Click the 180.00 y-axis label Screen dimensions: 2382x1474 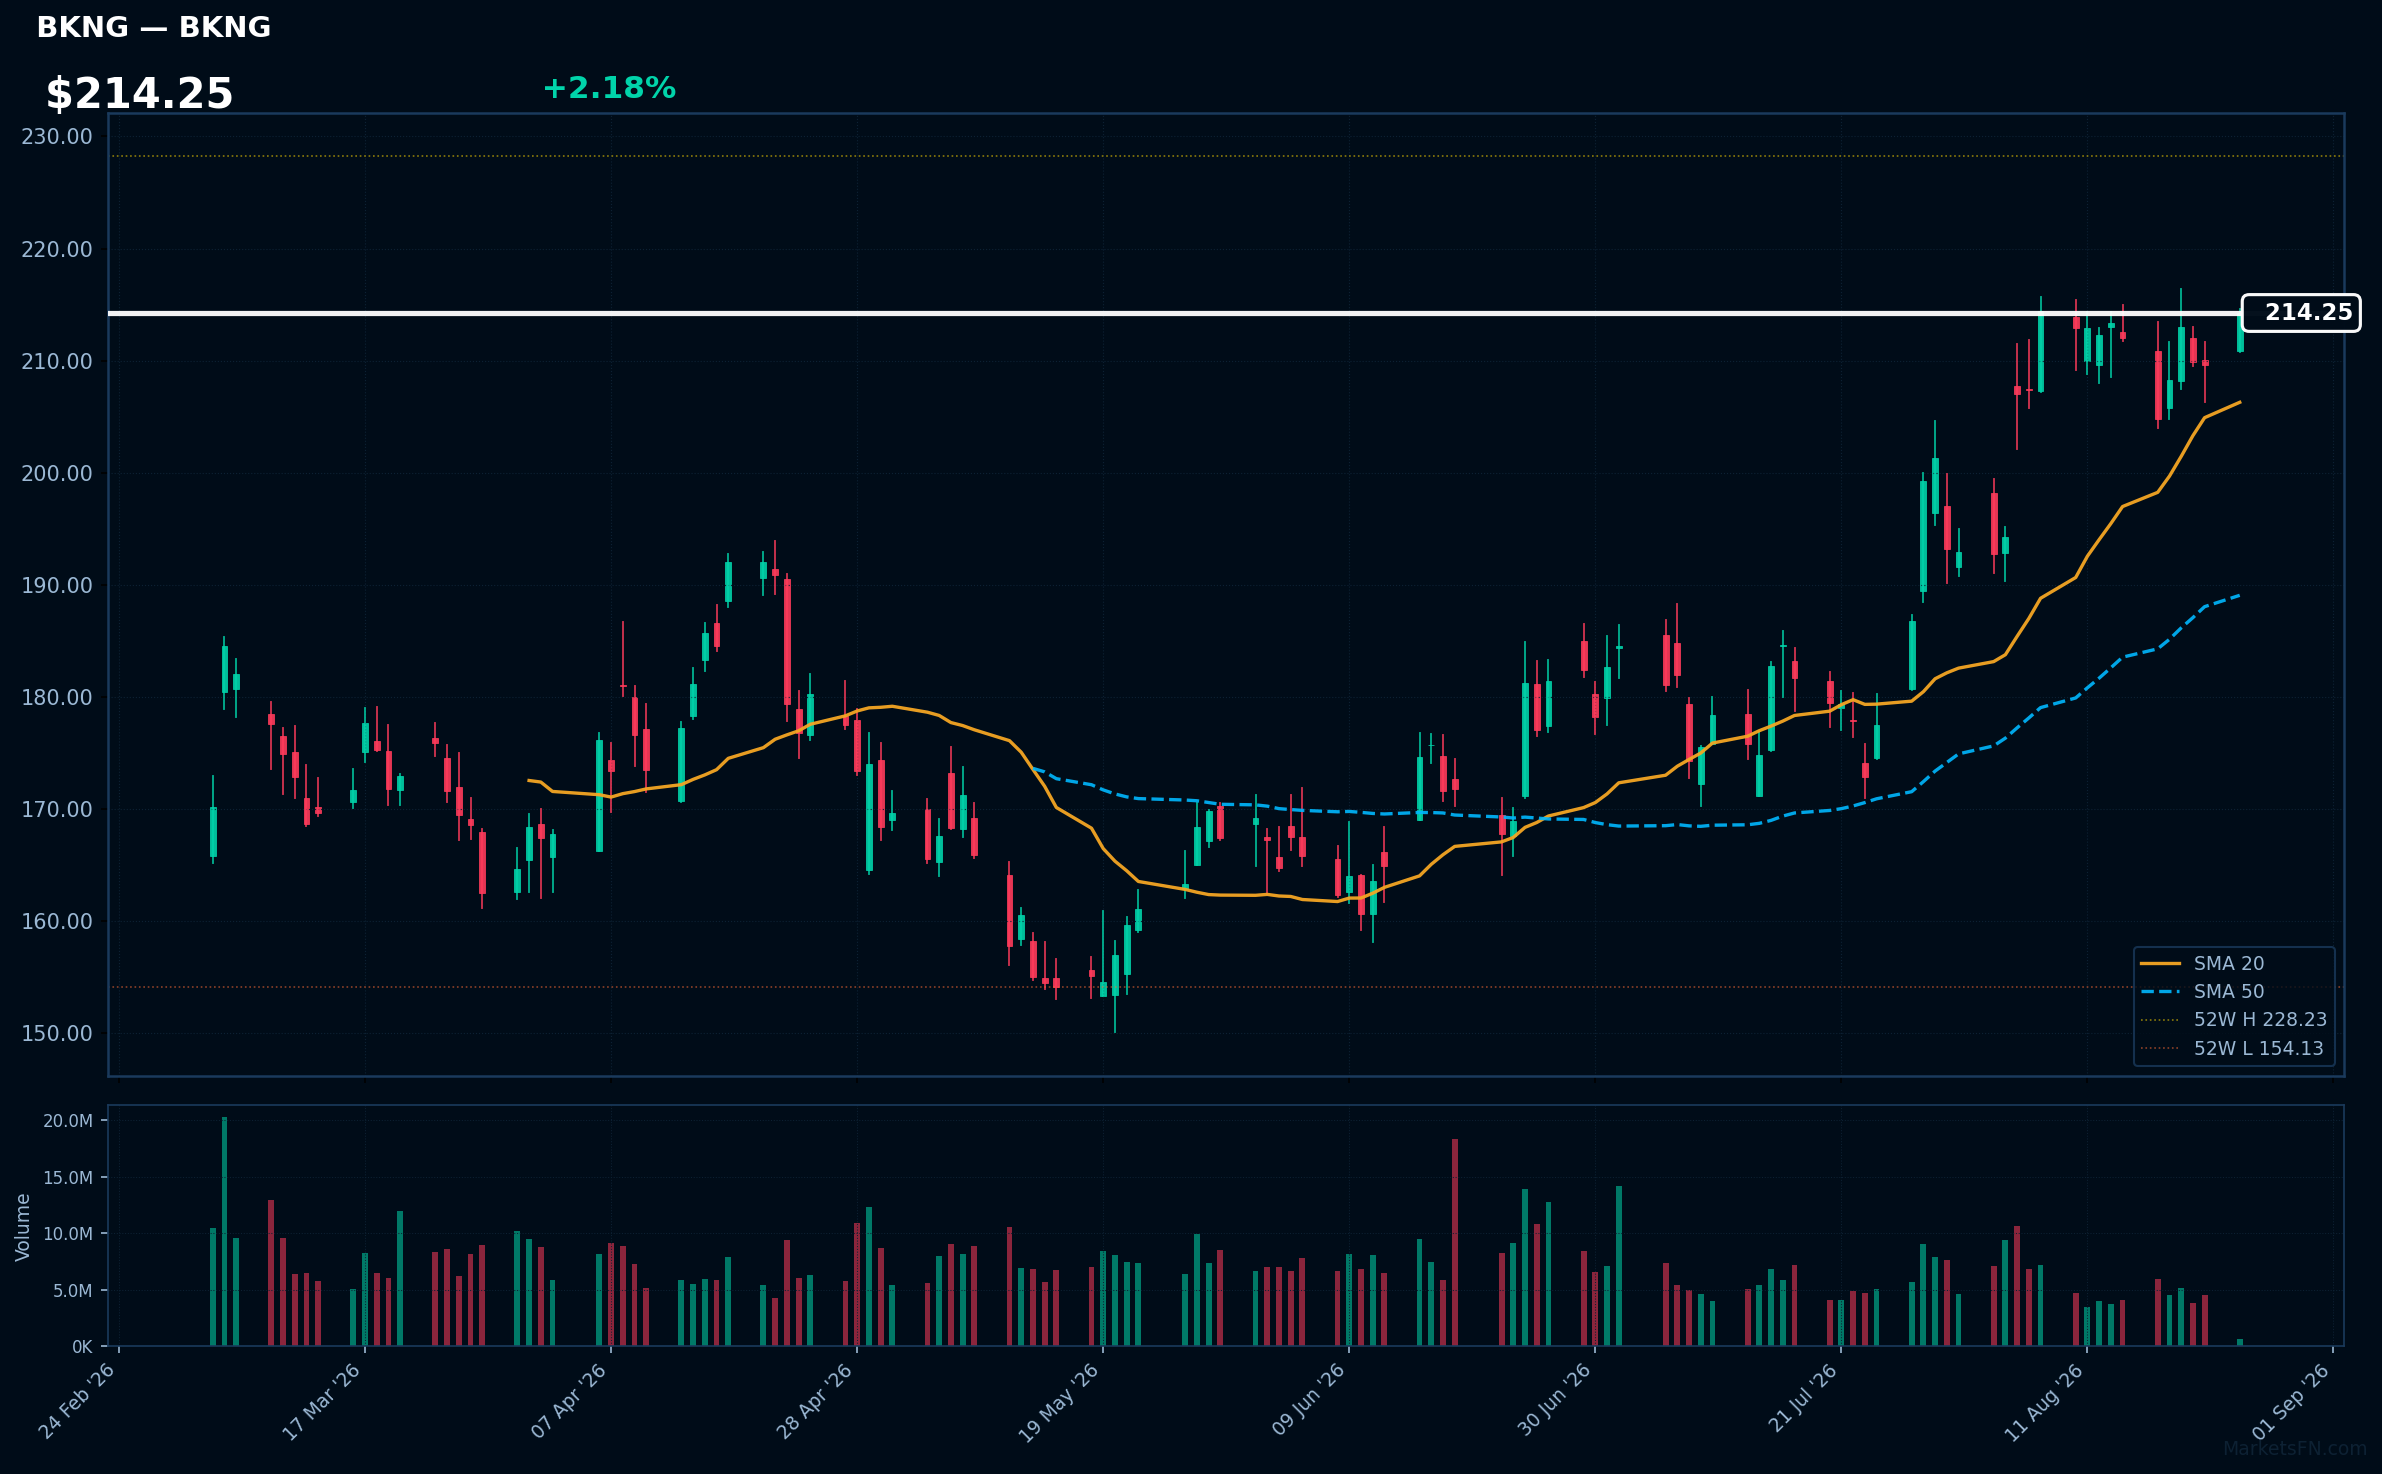57,697
